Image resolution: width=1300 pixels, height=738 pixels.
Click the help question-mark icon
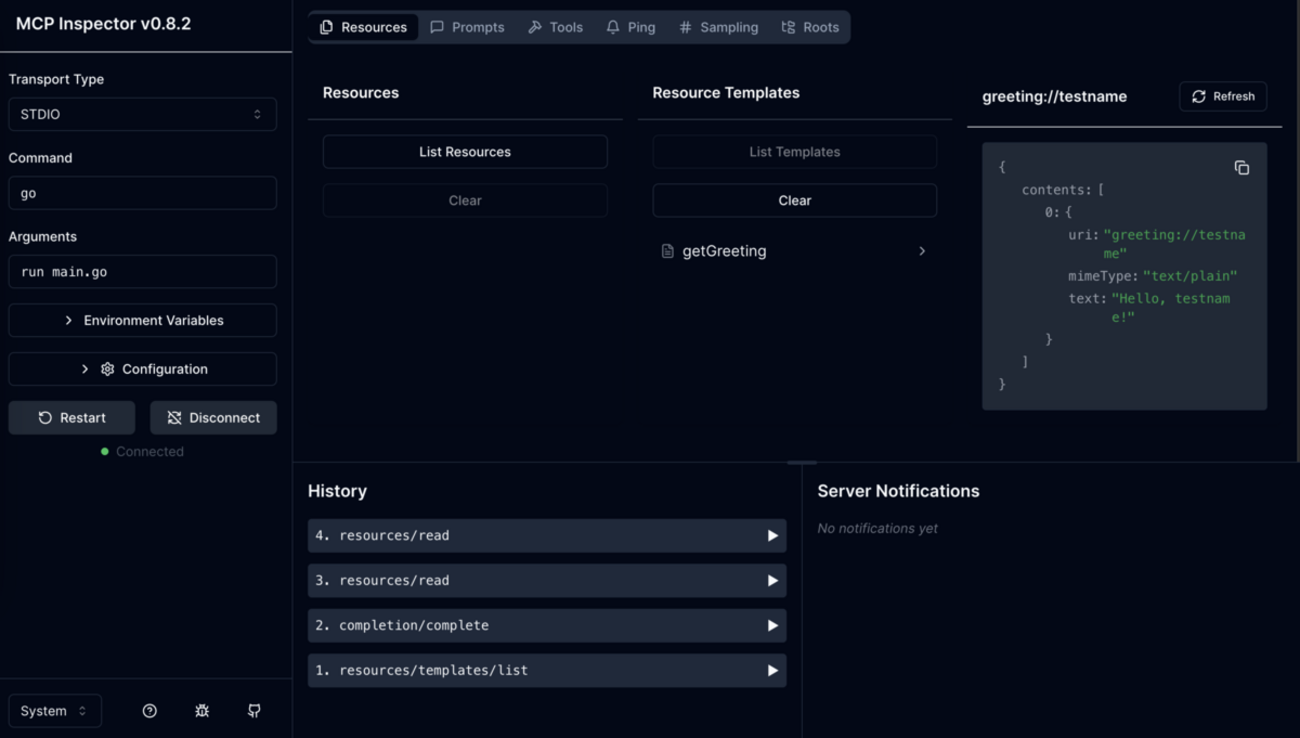[150, 711]
